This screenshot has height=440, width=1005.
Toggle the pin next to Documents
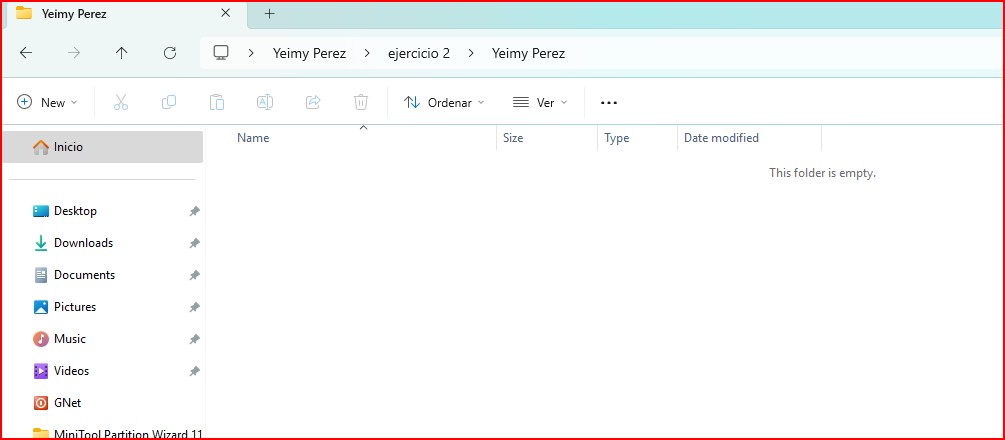[x=195, y=275]
